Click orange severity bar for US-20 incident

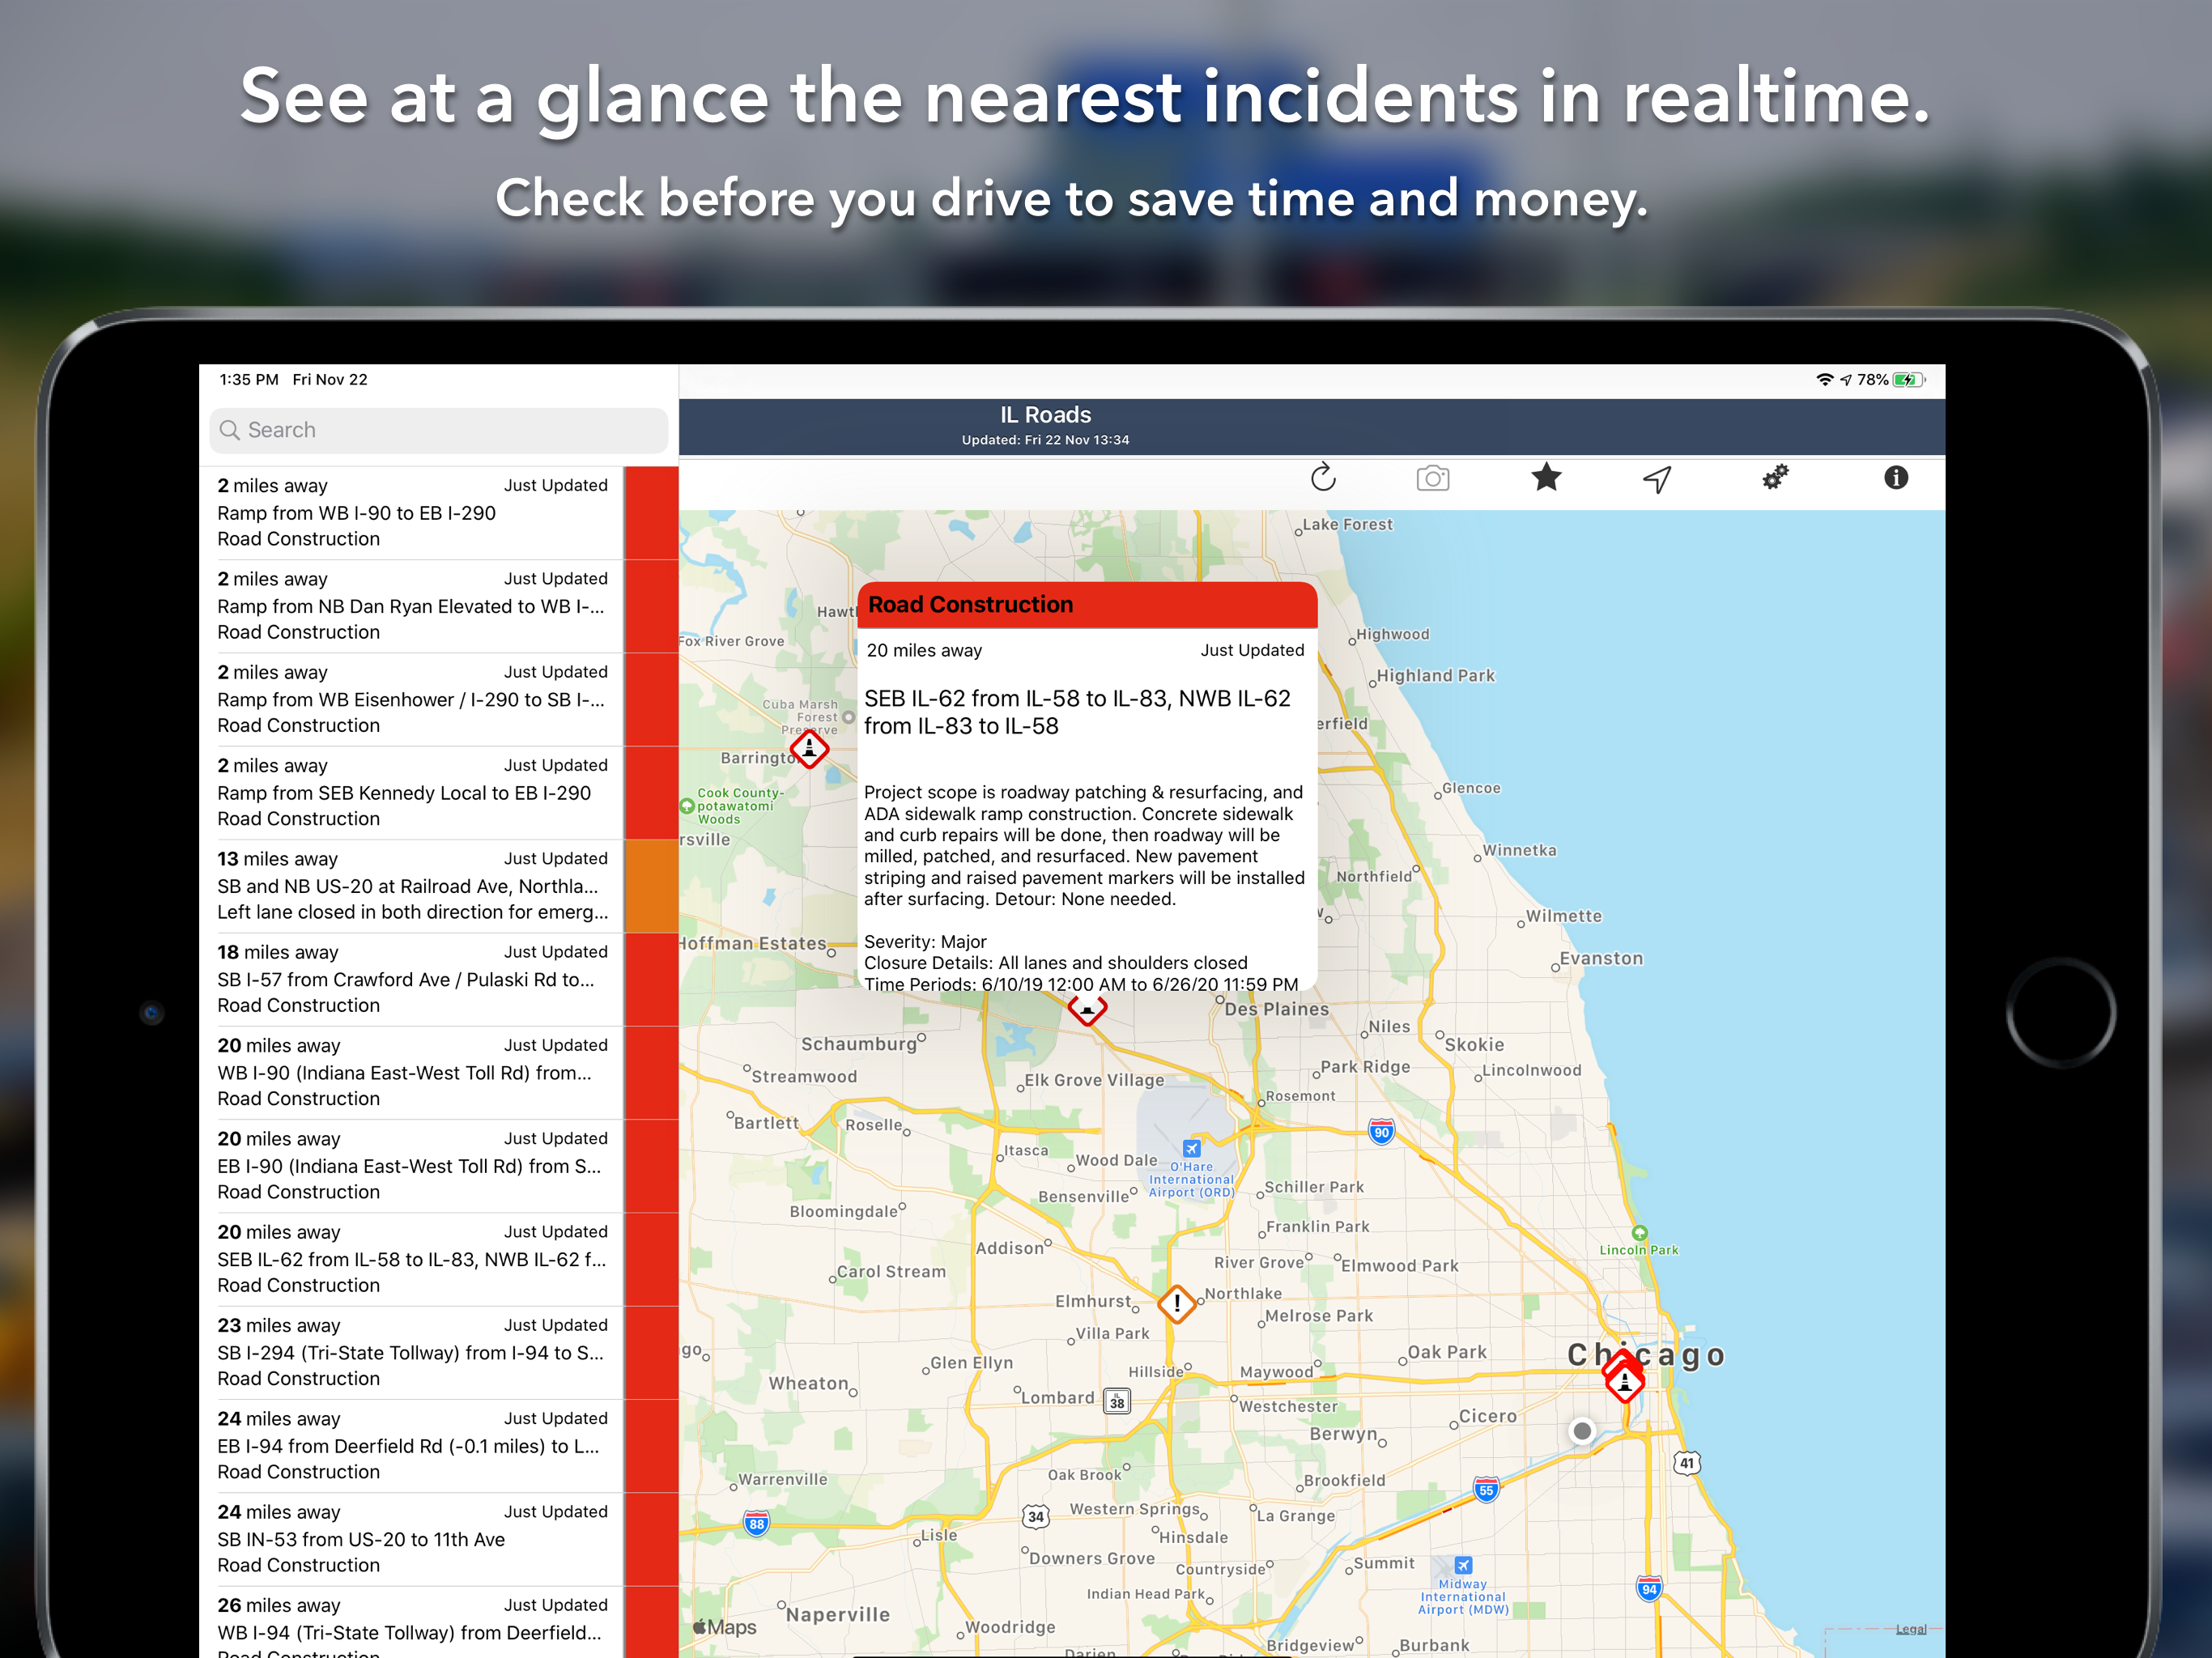(651, 886)
